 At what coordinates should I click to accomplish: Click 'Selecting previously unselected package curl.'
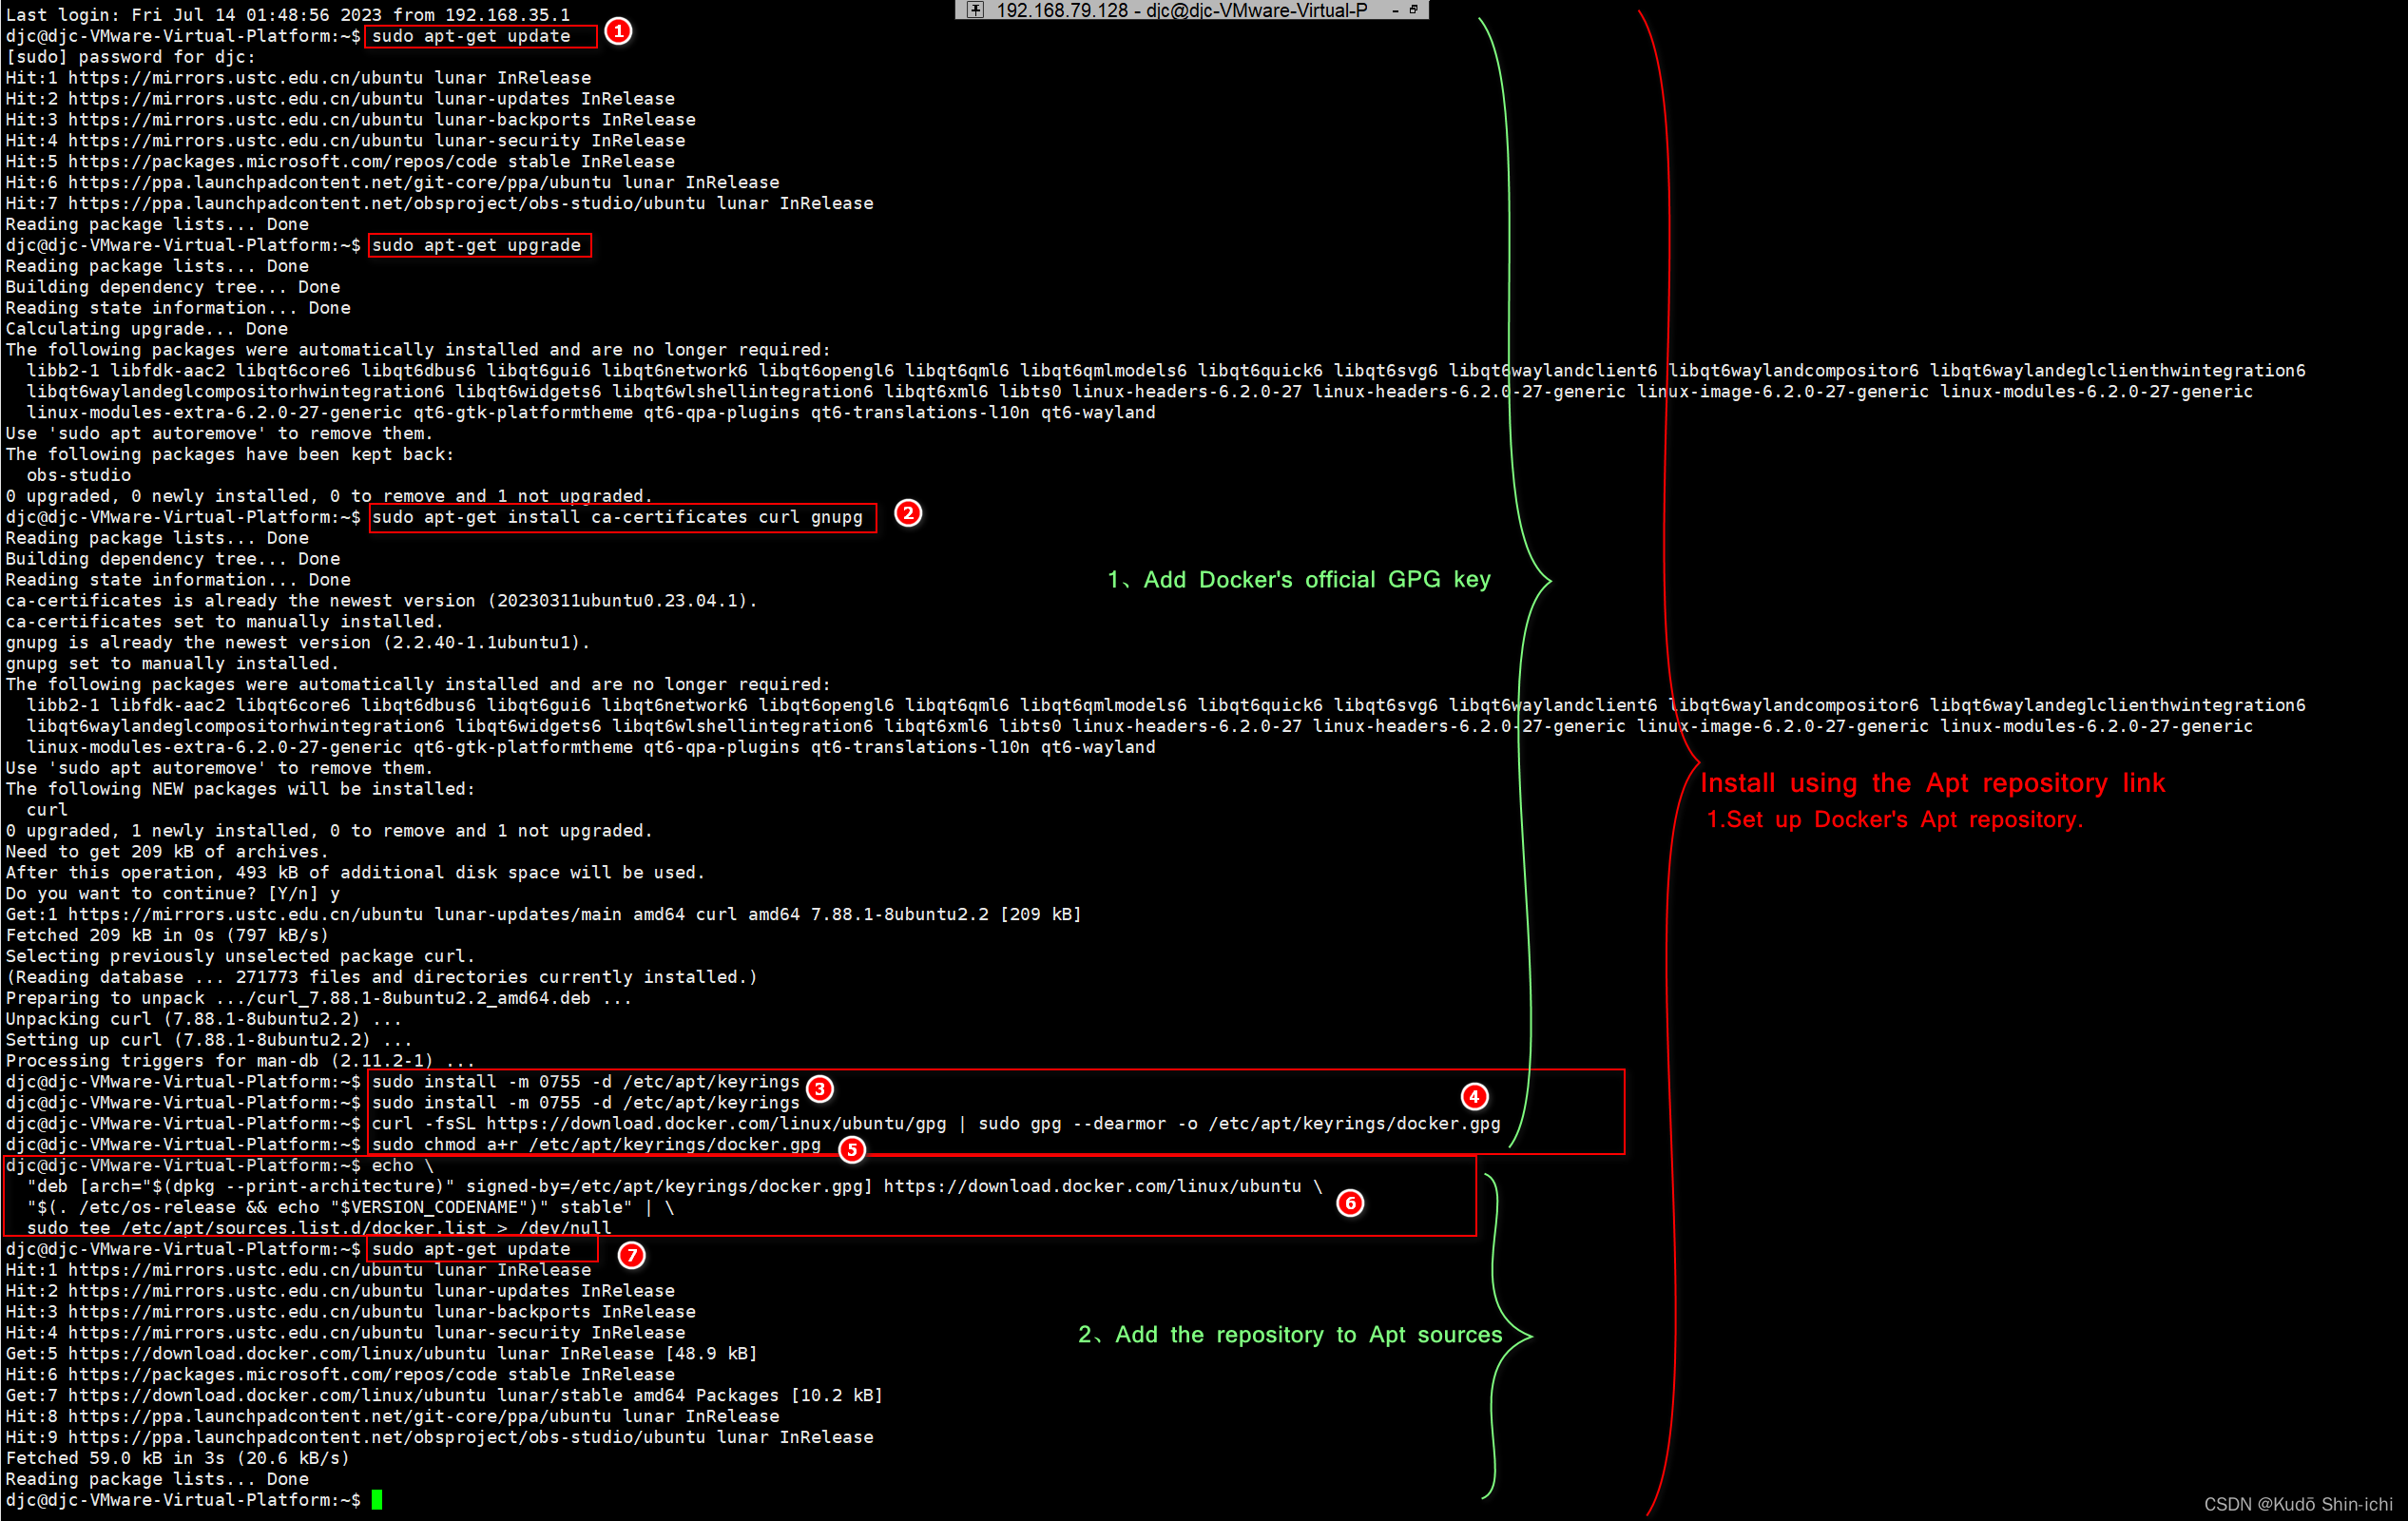240,957
